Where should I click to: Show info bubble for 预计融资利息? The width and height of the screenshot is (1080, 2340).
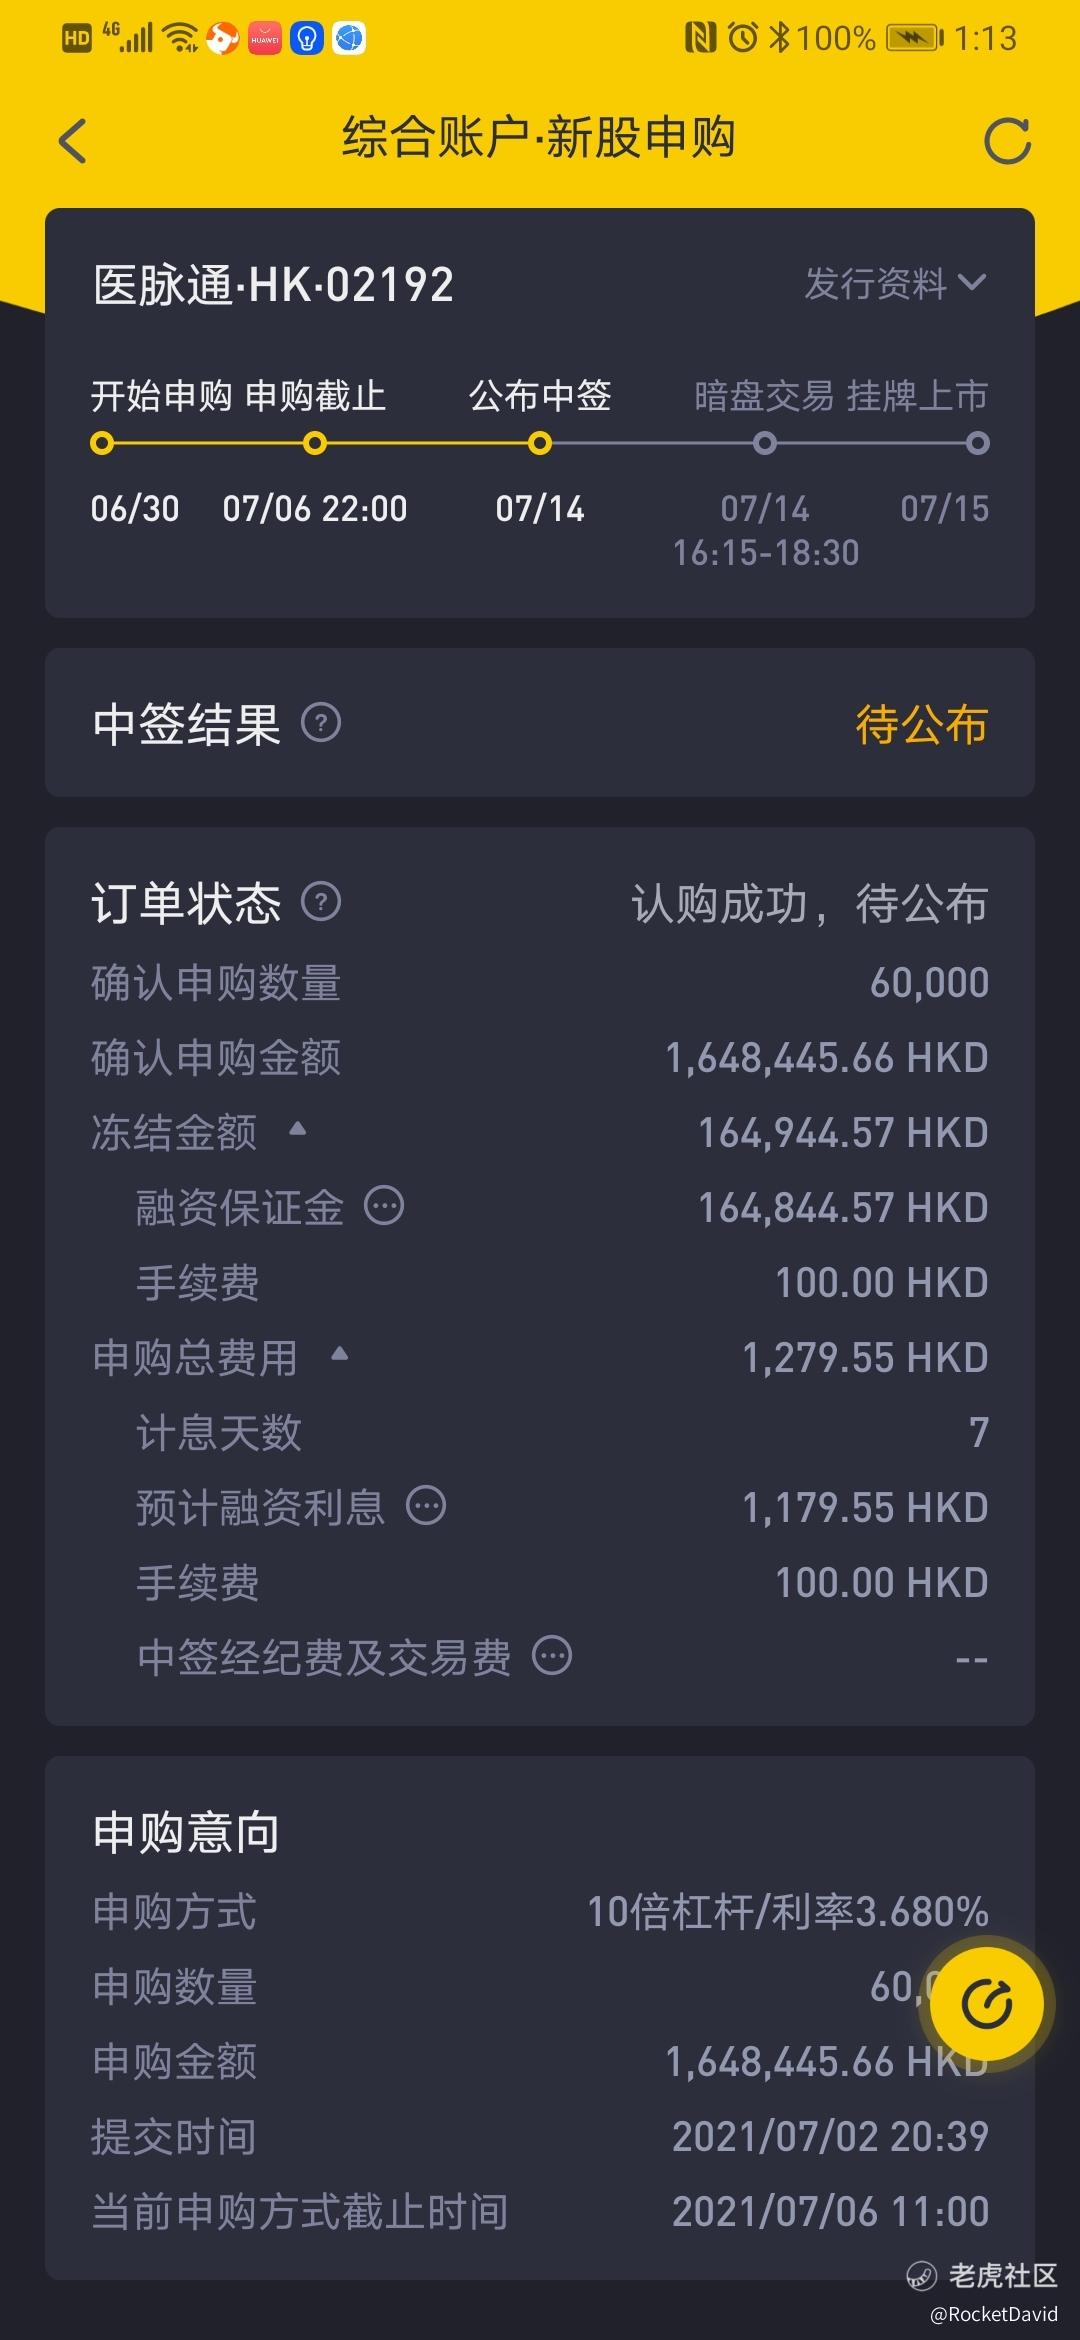426,1506
